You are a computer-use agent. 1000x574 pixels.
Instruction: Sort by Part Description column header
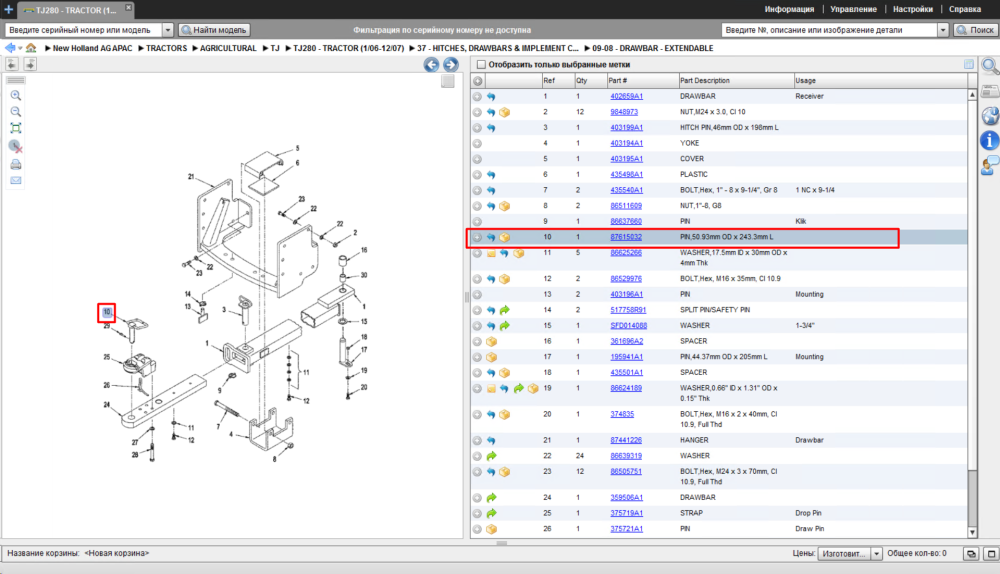point(736,81)
